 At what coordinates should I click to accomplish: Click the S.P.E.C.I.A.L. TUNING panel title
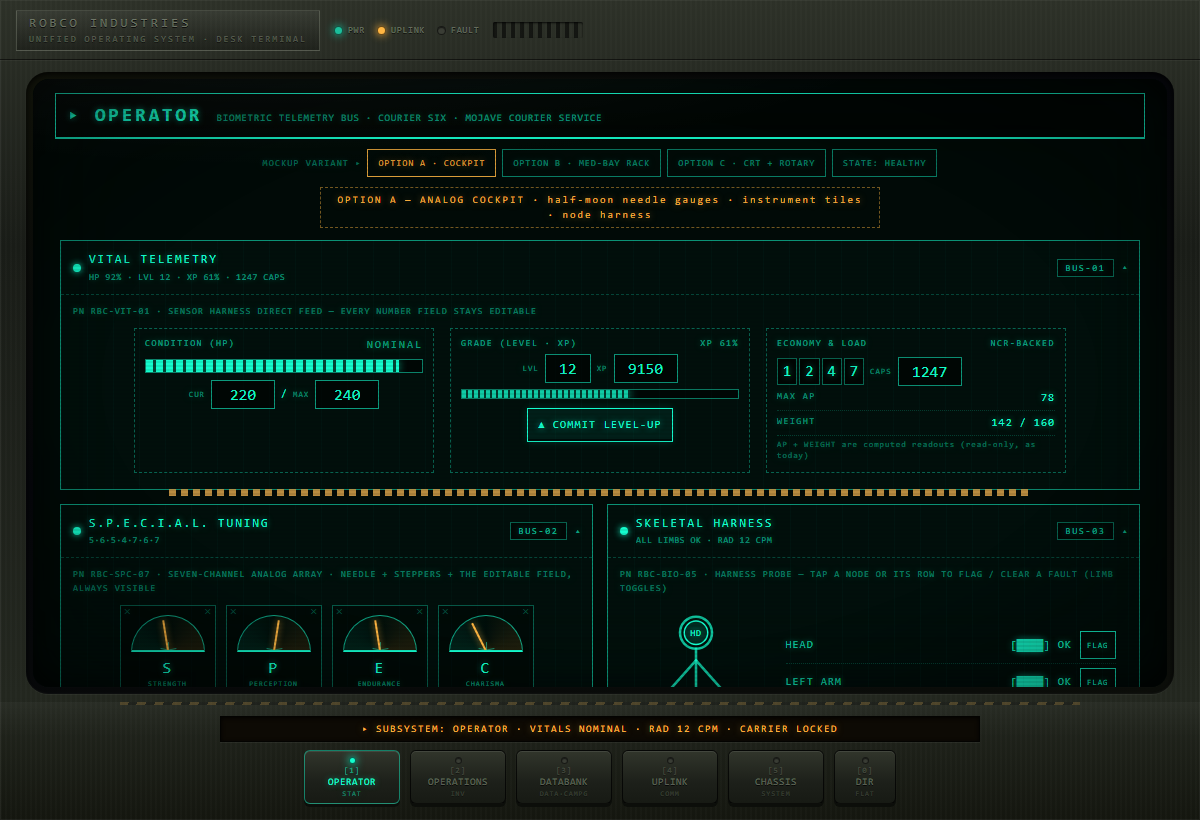point(179,523)
